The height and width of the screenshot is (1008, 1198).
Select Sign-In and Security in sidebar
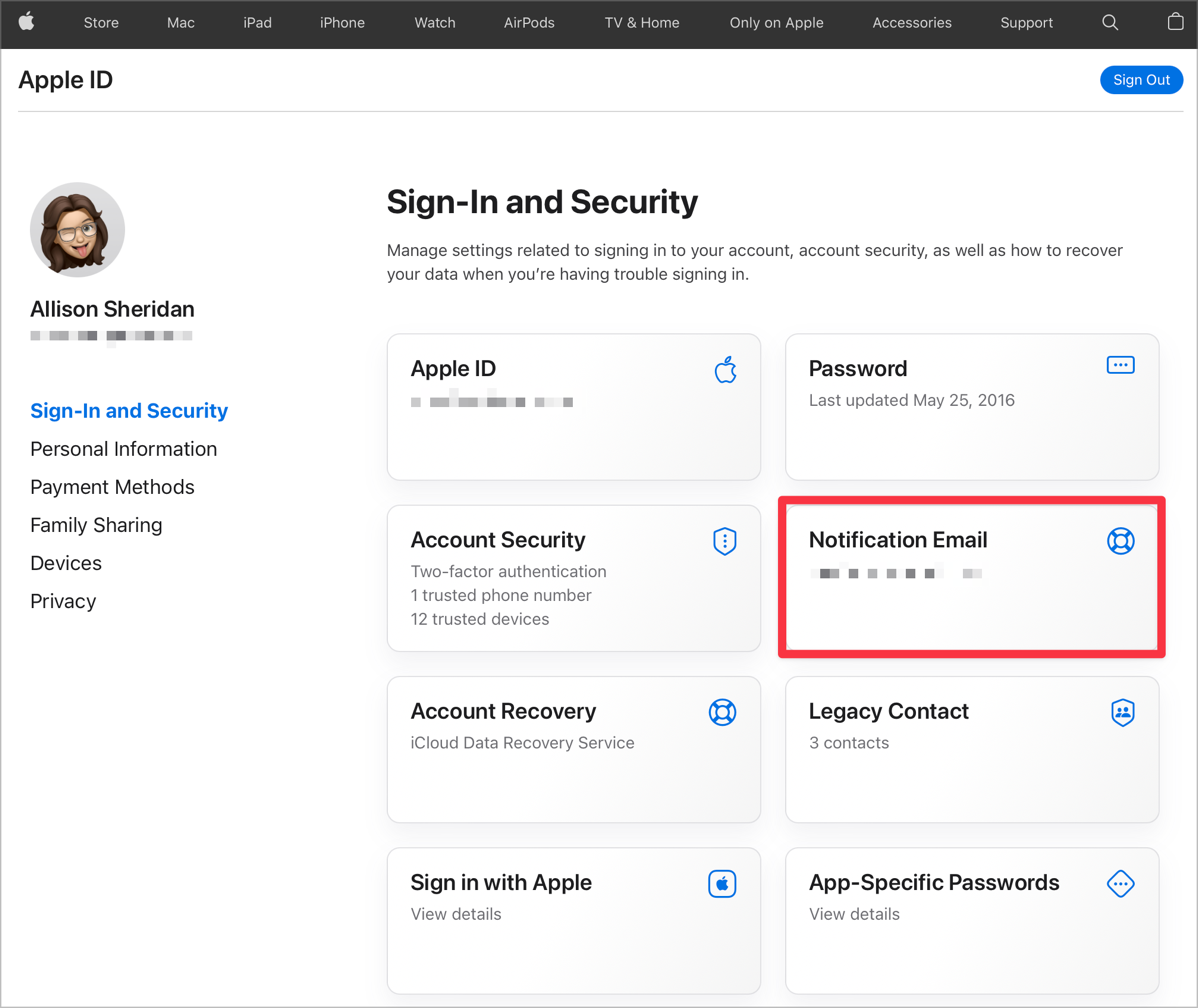point(129,410)
